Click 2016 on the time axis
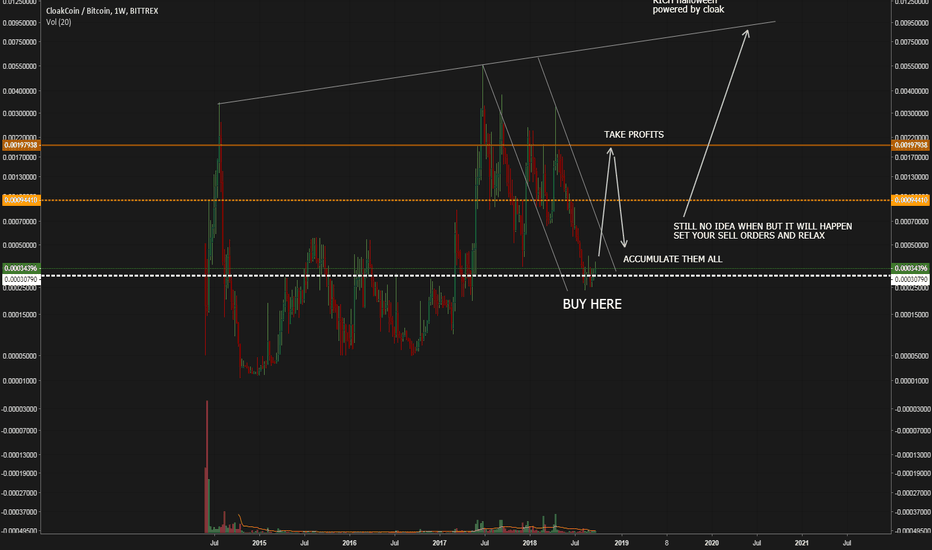 tap(350, 543)
